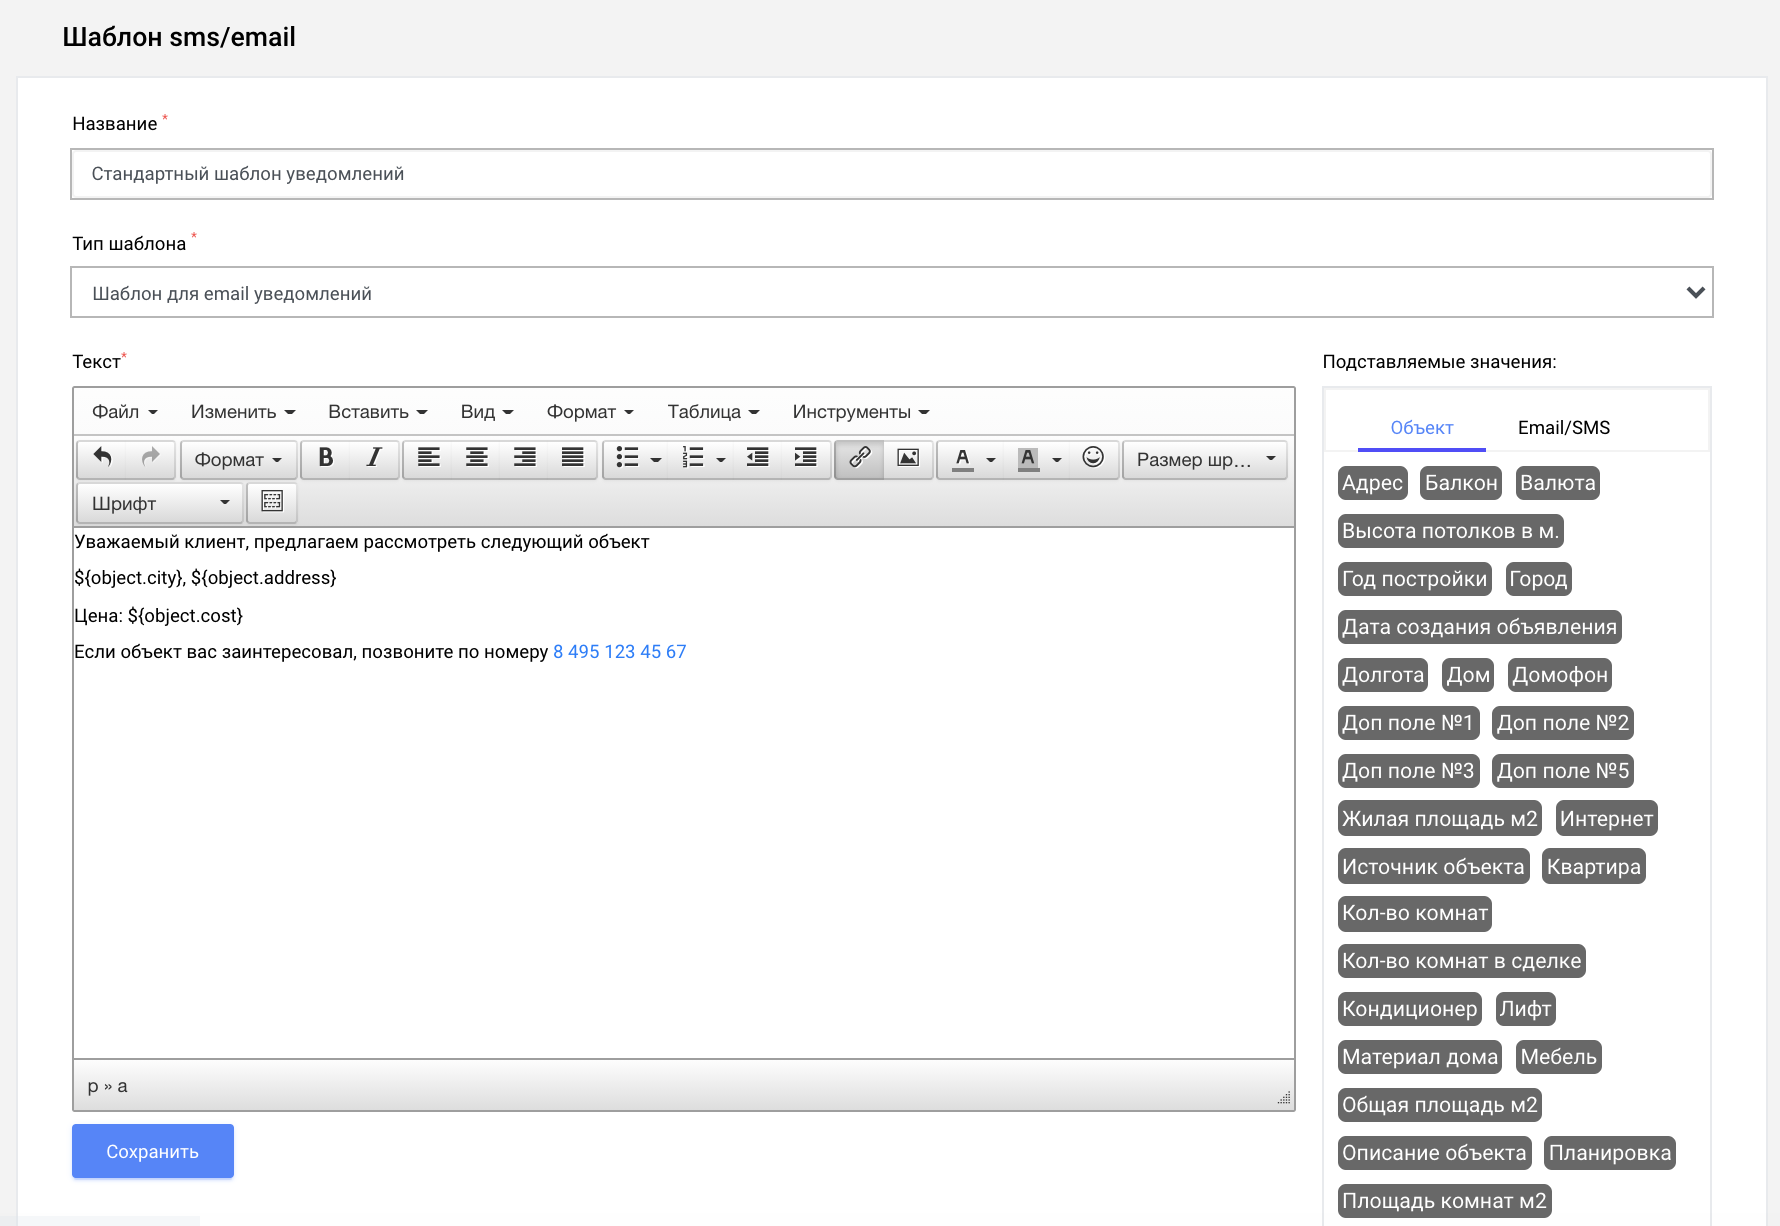Insert the Лифт placeholder

point(1525,1009)
